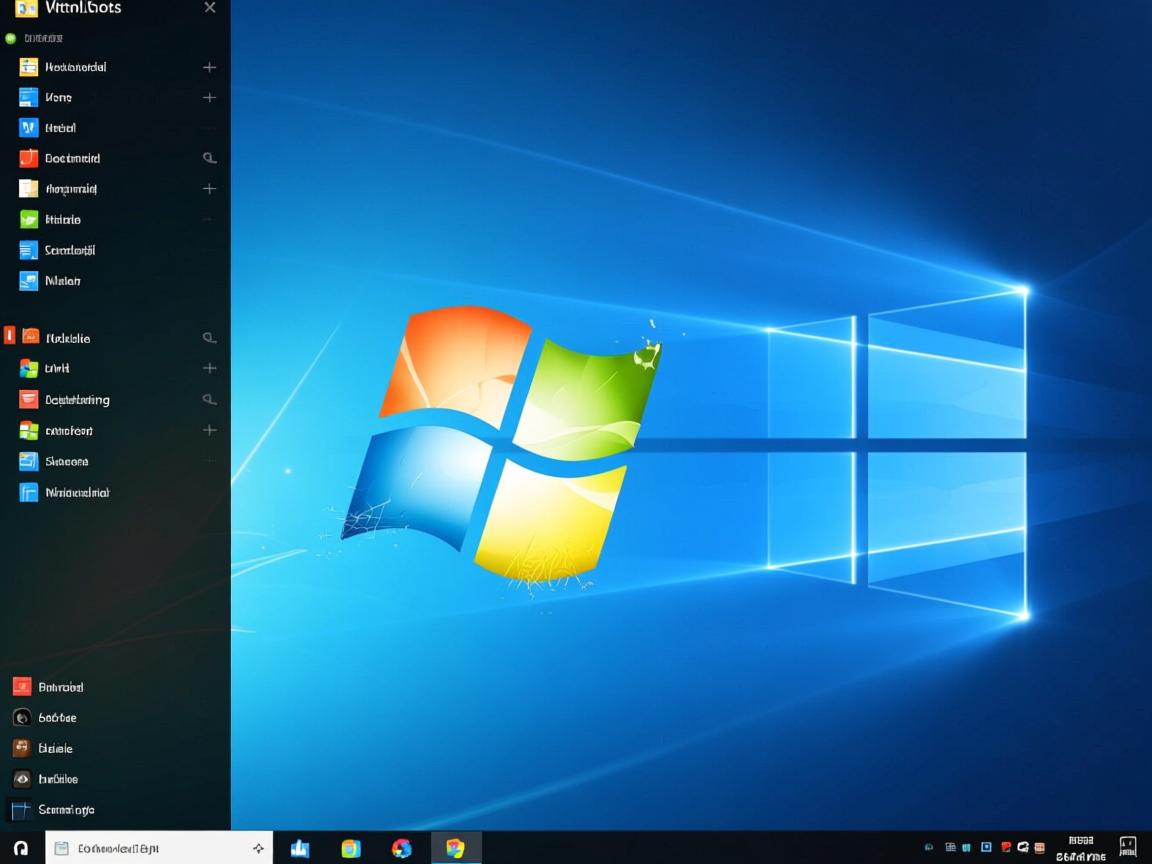Screen dimensions: 1152x864
Task: Click the Task View icon next to search box
Action: pos(256,846)
